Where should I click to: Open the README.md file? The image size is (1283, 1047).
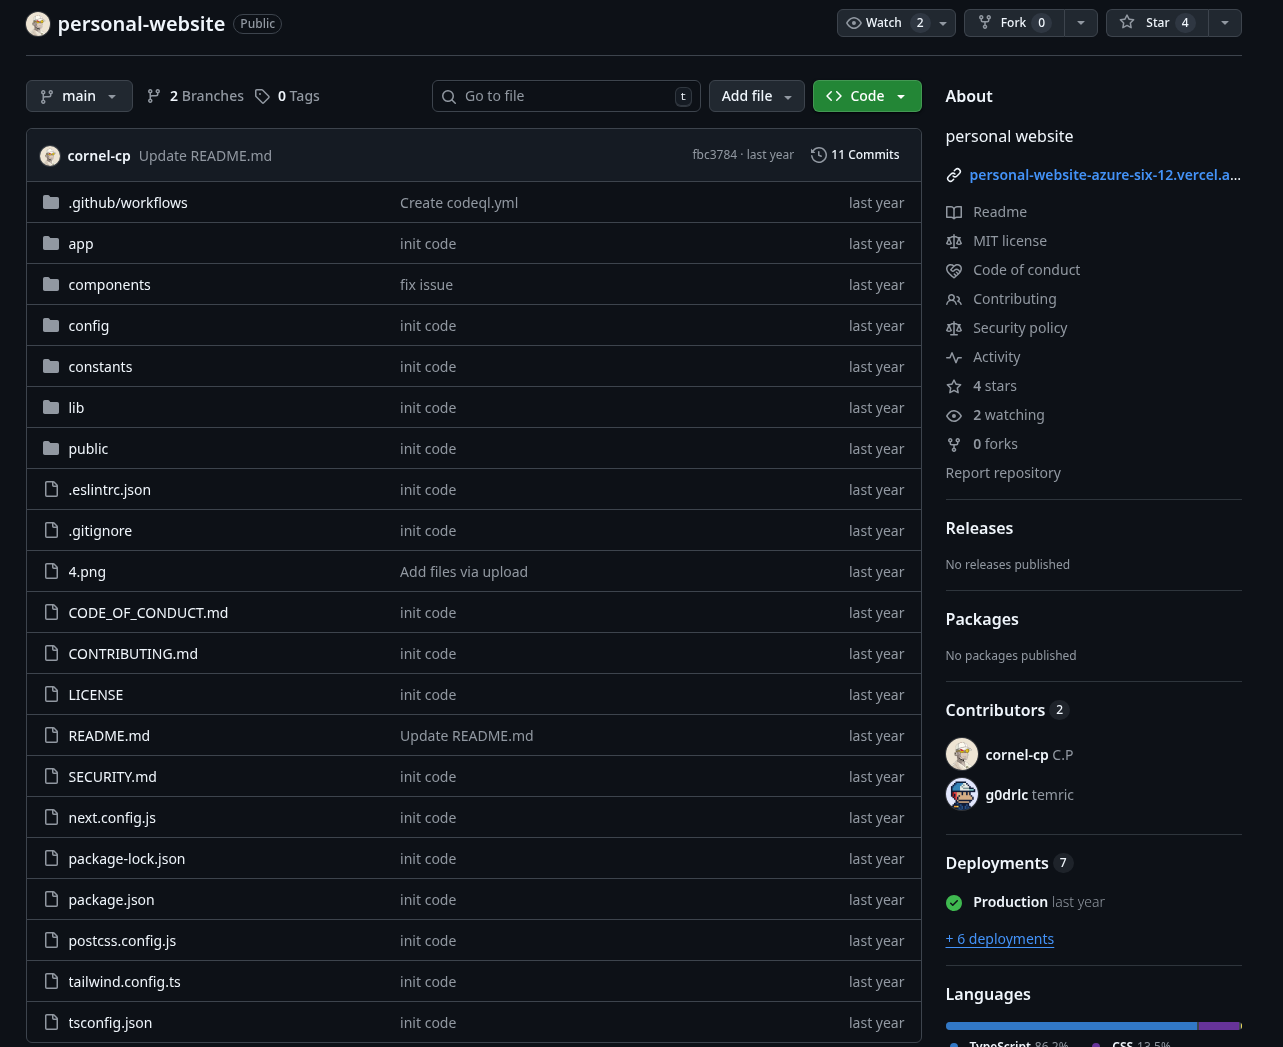click(x=109, y=736)
